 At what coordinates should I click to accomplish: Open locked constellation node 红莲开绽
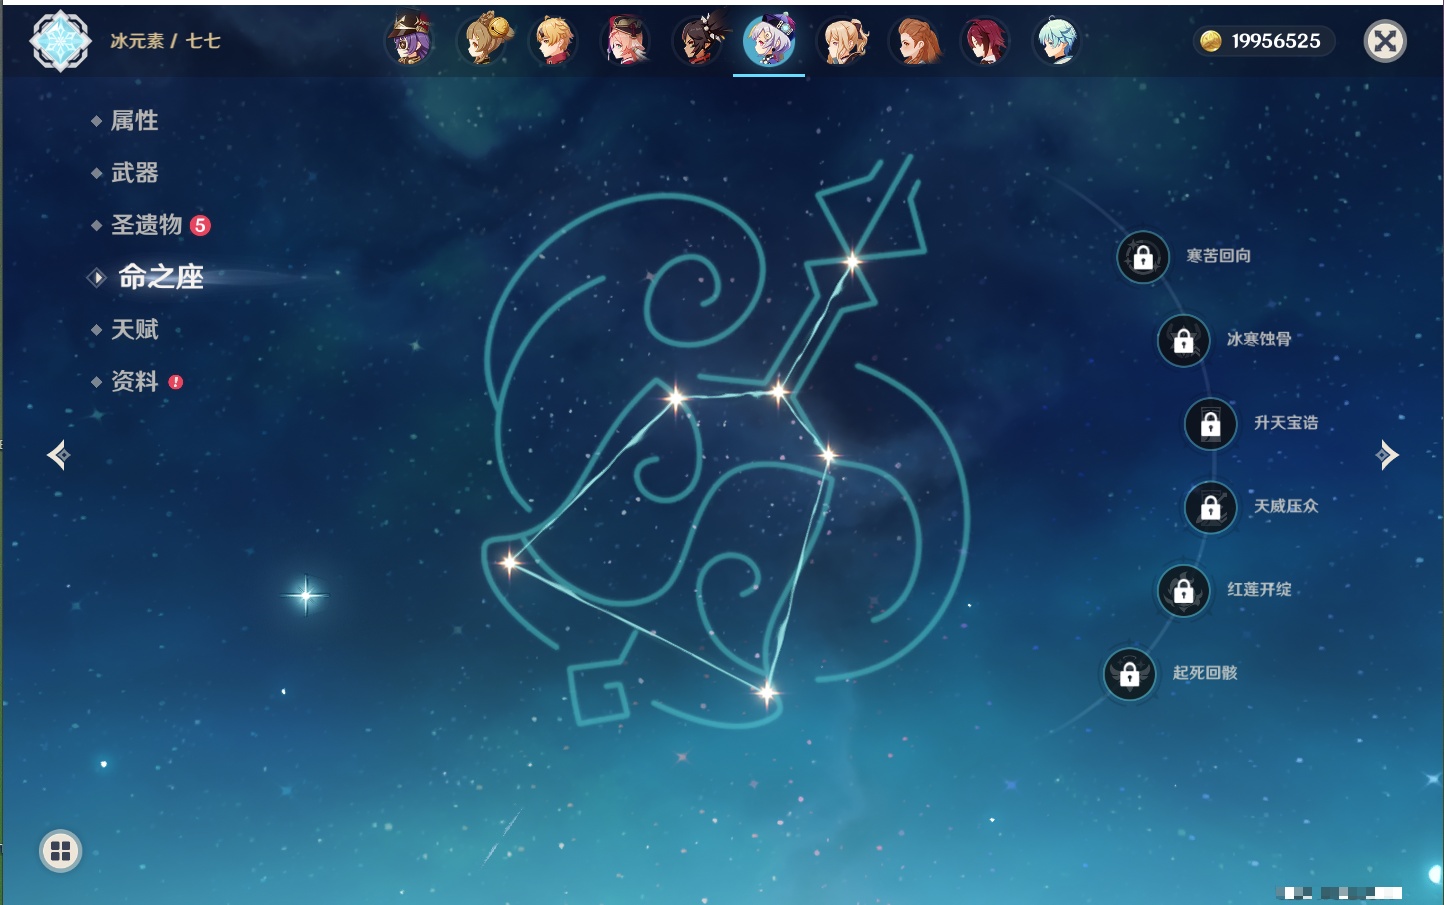(1183, 591)
